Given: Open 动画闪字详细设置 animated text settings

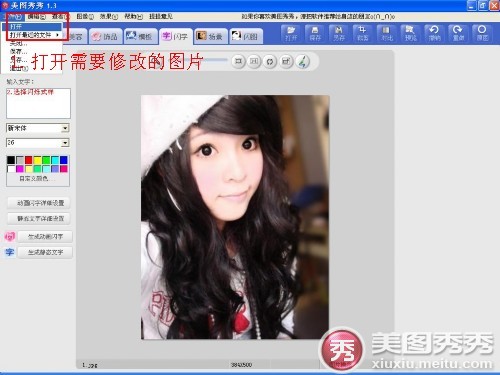Looking at the screenshot, I should point(39,203).
